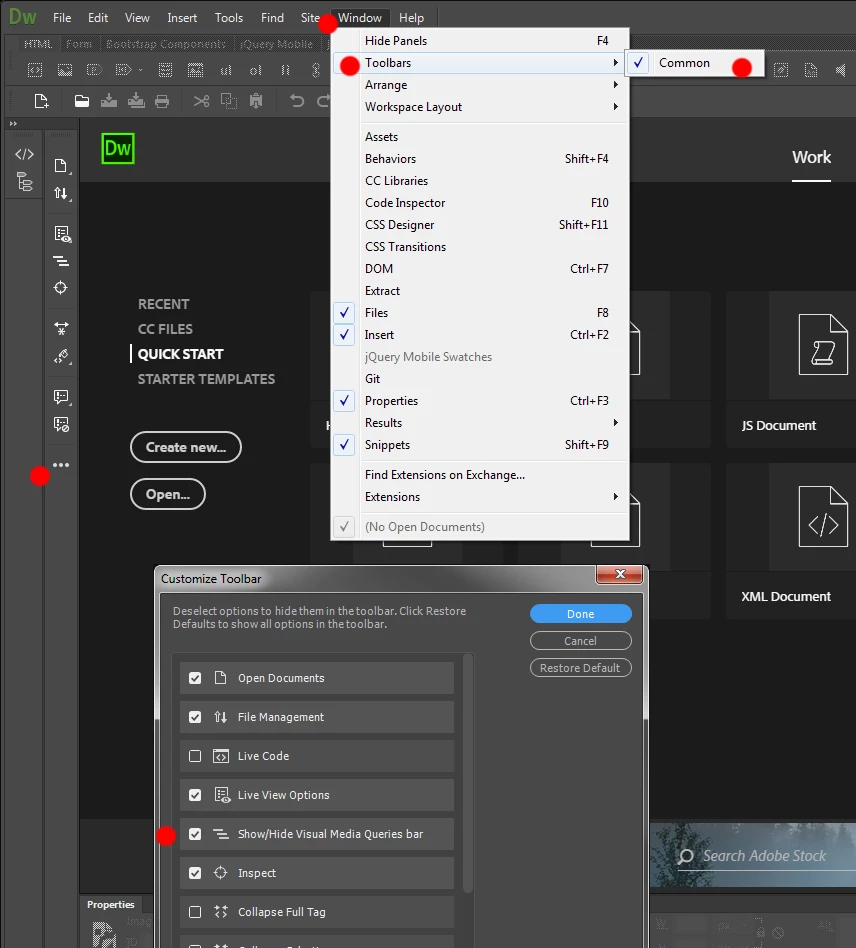This screenshot has width=856, height=948.
Task: Insert ordered list with ol icon
Action: (256, 71)
